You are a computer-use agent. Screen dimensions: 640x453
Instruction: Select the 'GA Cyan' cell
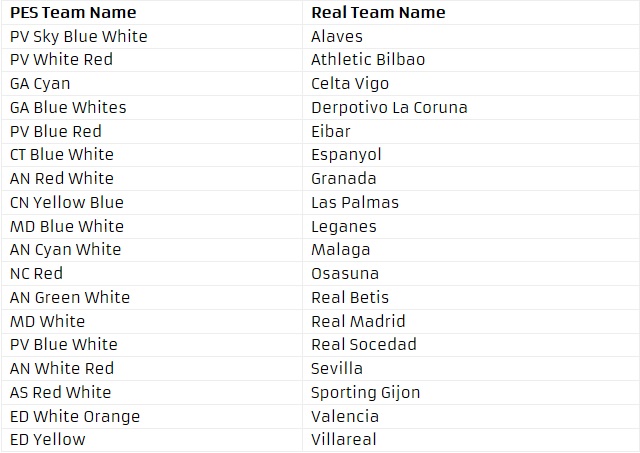40,84
